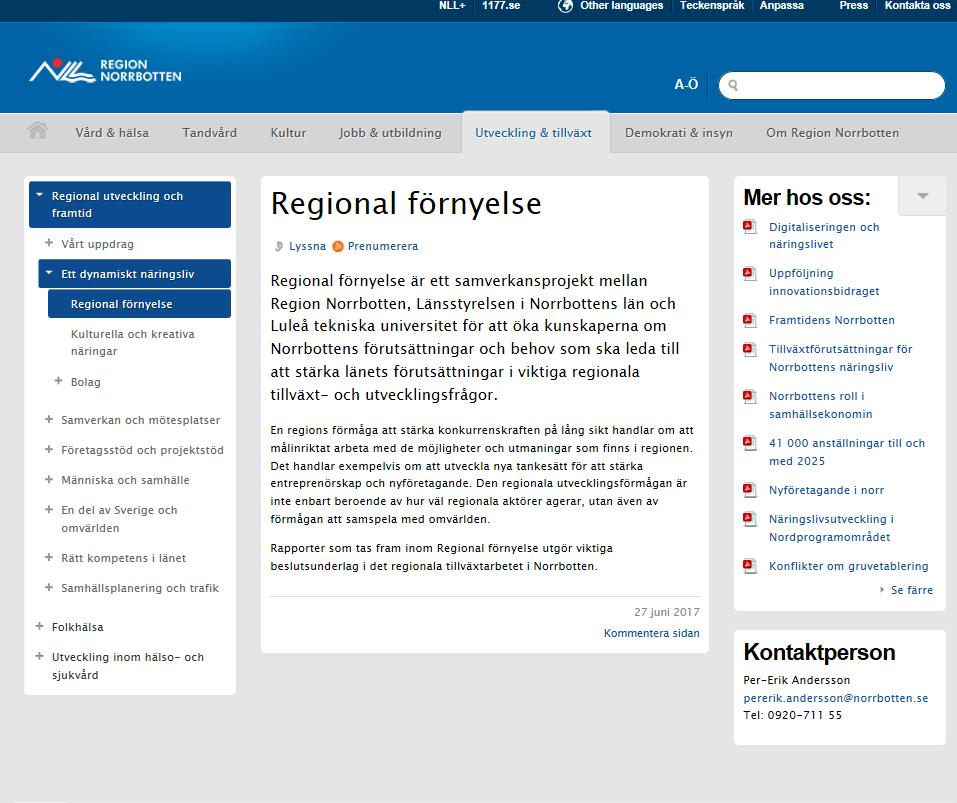Click the Lyssna speaker icon
Viewport: 957px width, 803px height.
coord(278,247)
